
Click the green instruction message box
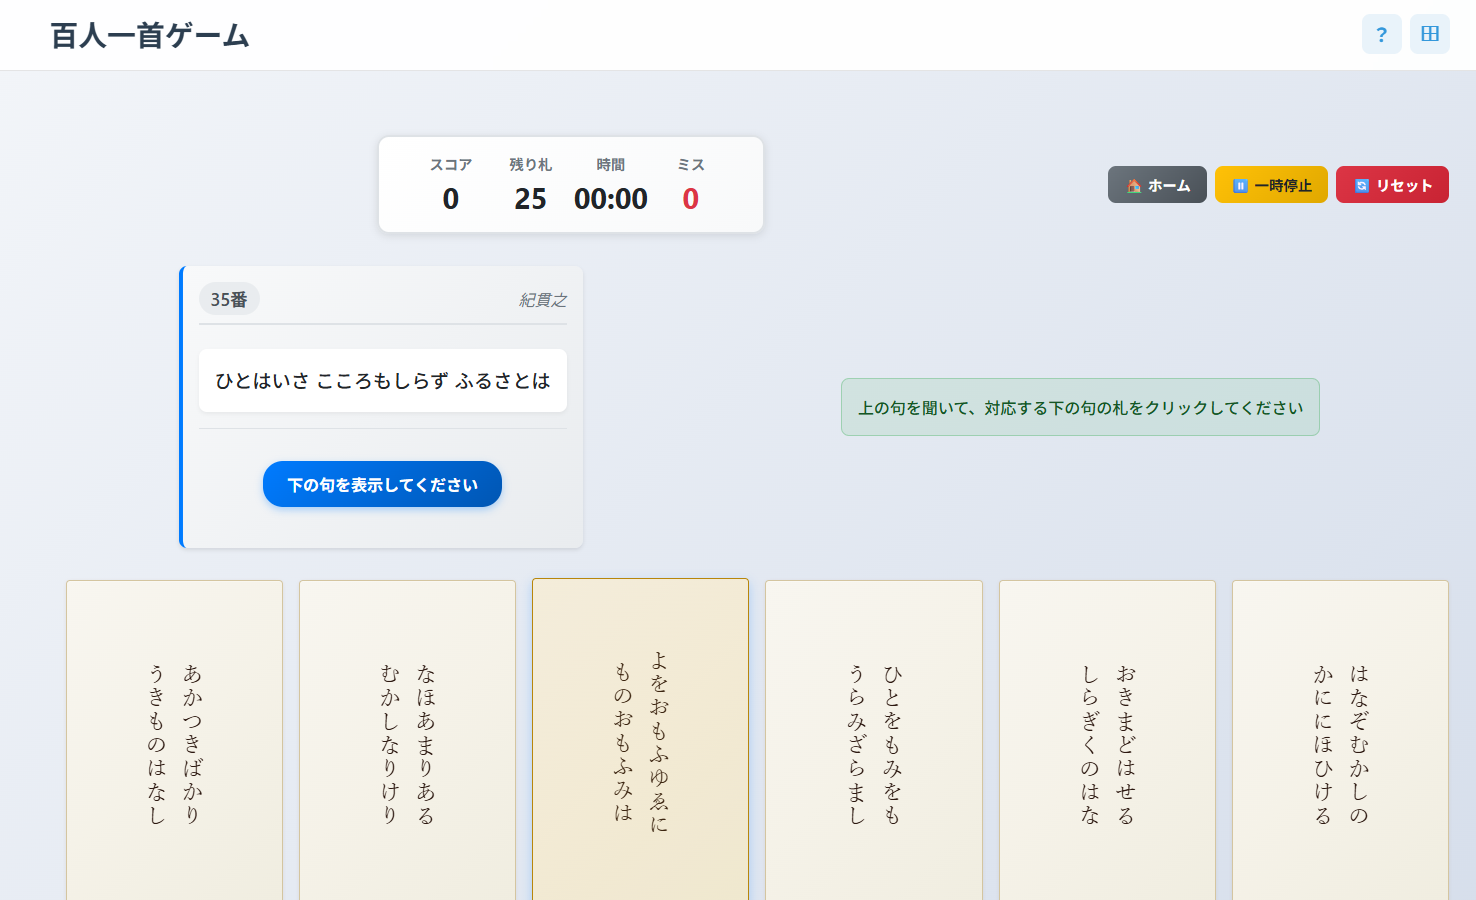(1080, 407)
